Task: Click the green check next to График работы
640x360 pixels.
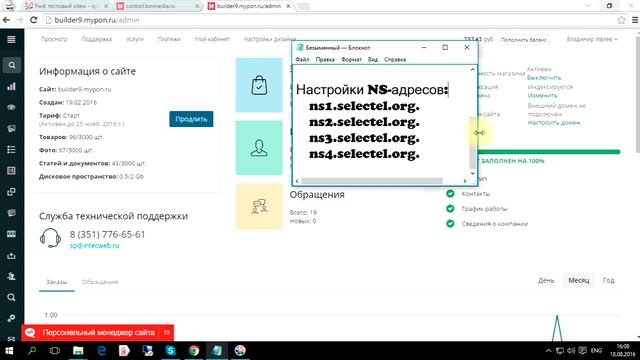Action: 450,209
